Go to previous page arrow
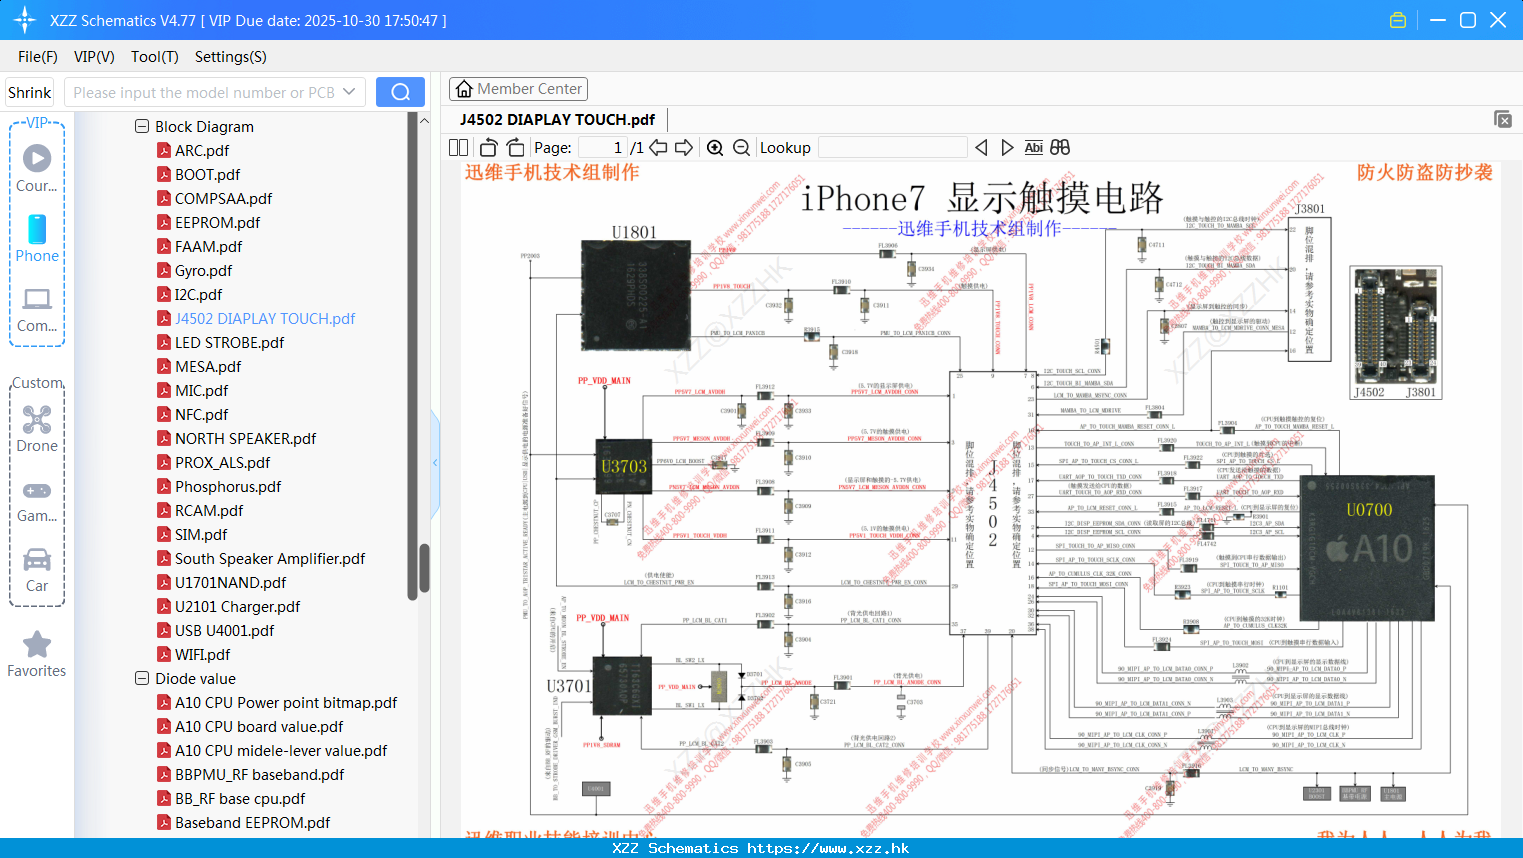Screen dimensions: 1523x858 [658, 147]
